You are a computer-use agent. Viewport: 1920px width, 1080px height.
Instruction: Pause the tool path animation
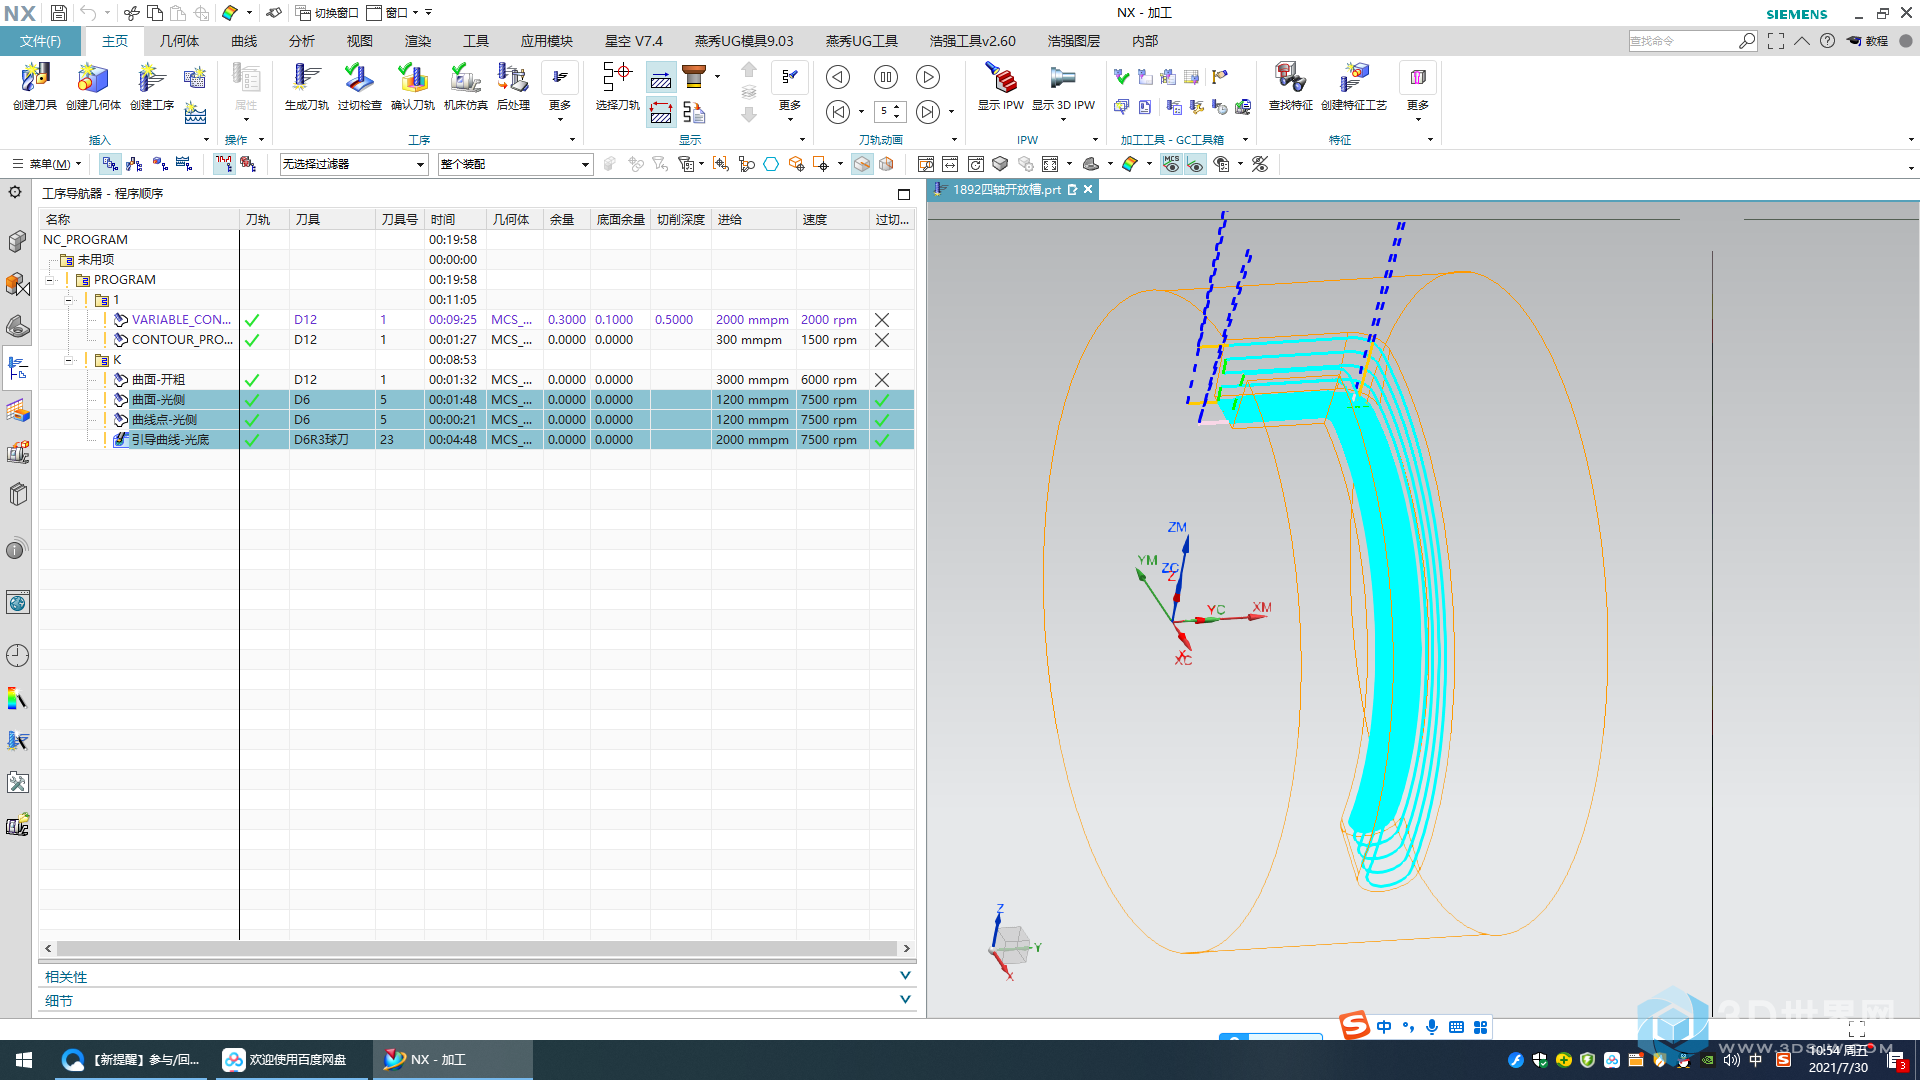885,77
